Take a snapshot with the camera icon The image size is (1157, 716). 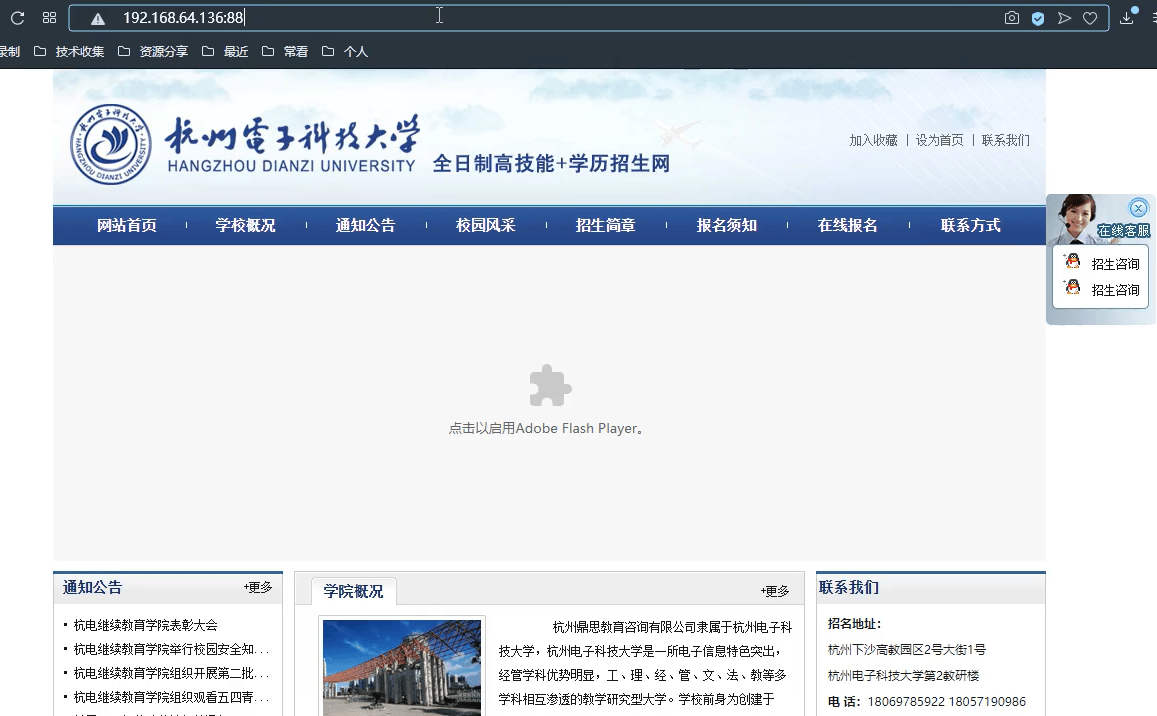[1012, 18]
